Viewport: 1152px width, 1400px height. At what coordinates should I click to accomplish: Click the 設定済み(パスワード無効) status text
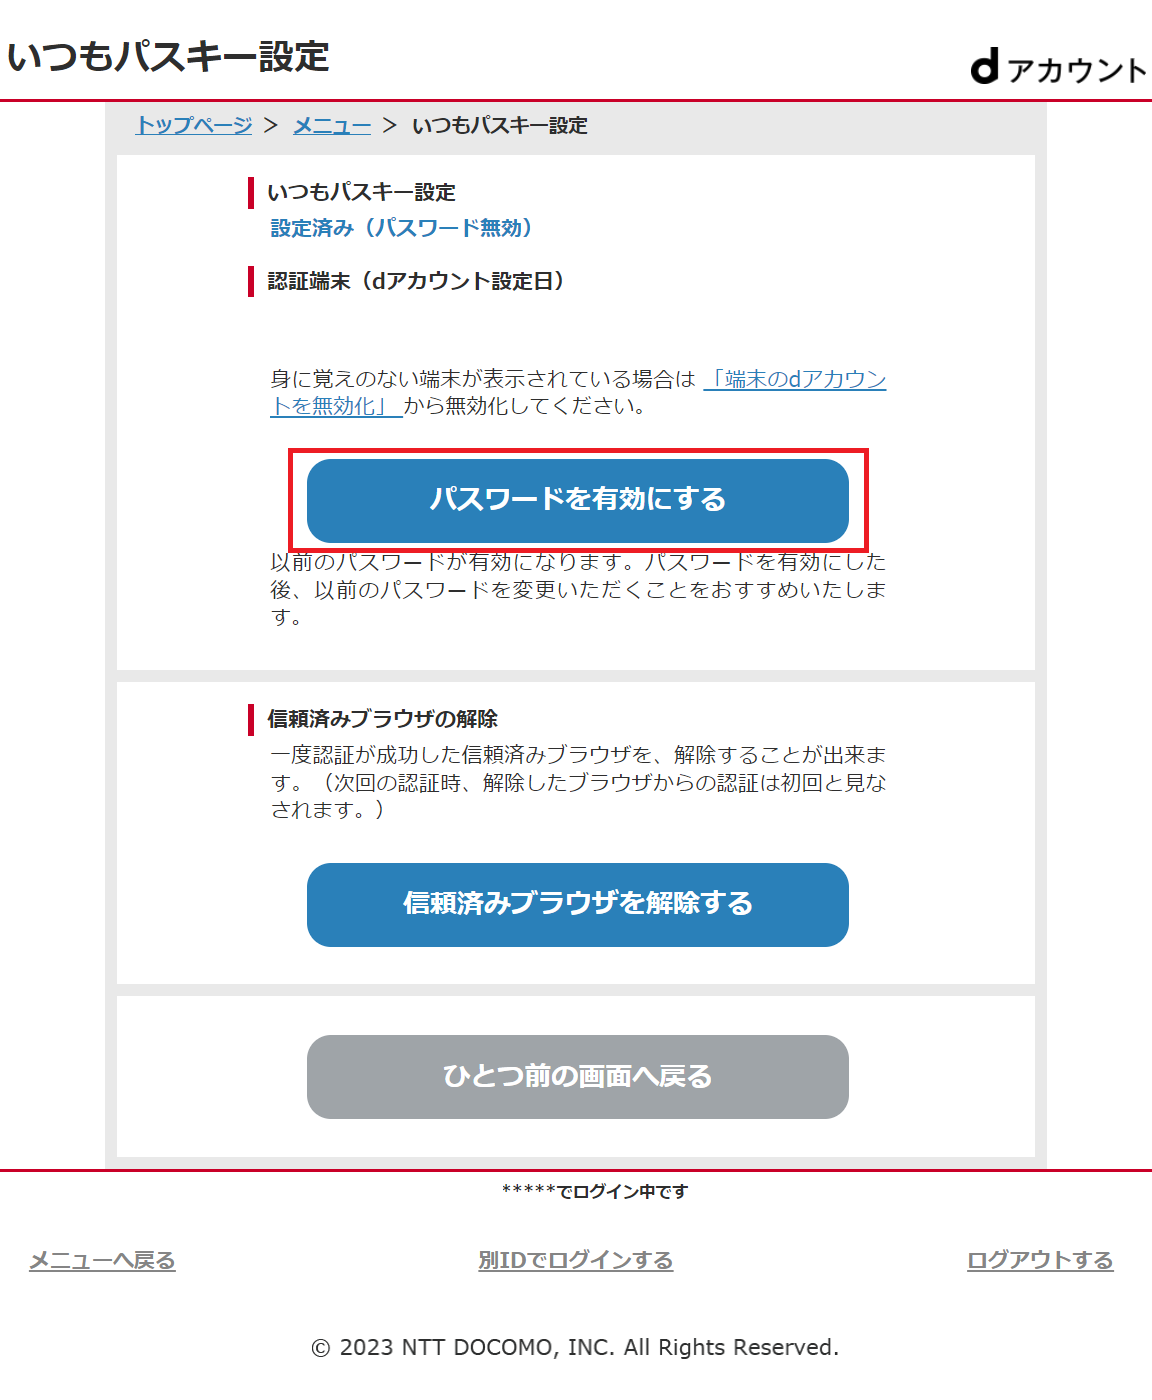click(401, 228)
